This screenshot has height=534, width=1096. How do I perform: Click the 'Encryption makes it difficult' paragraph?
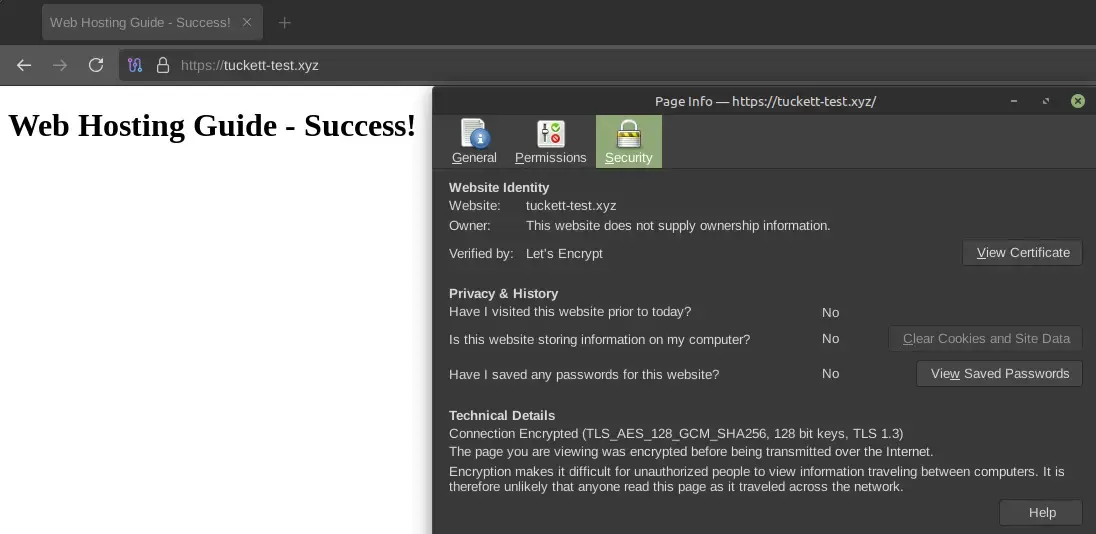click(756, 479)
